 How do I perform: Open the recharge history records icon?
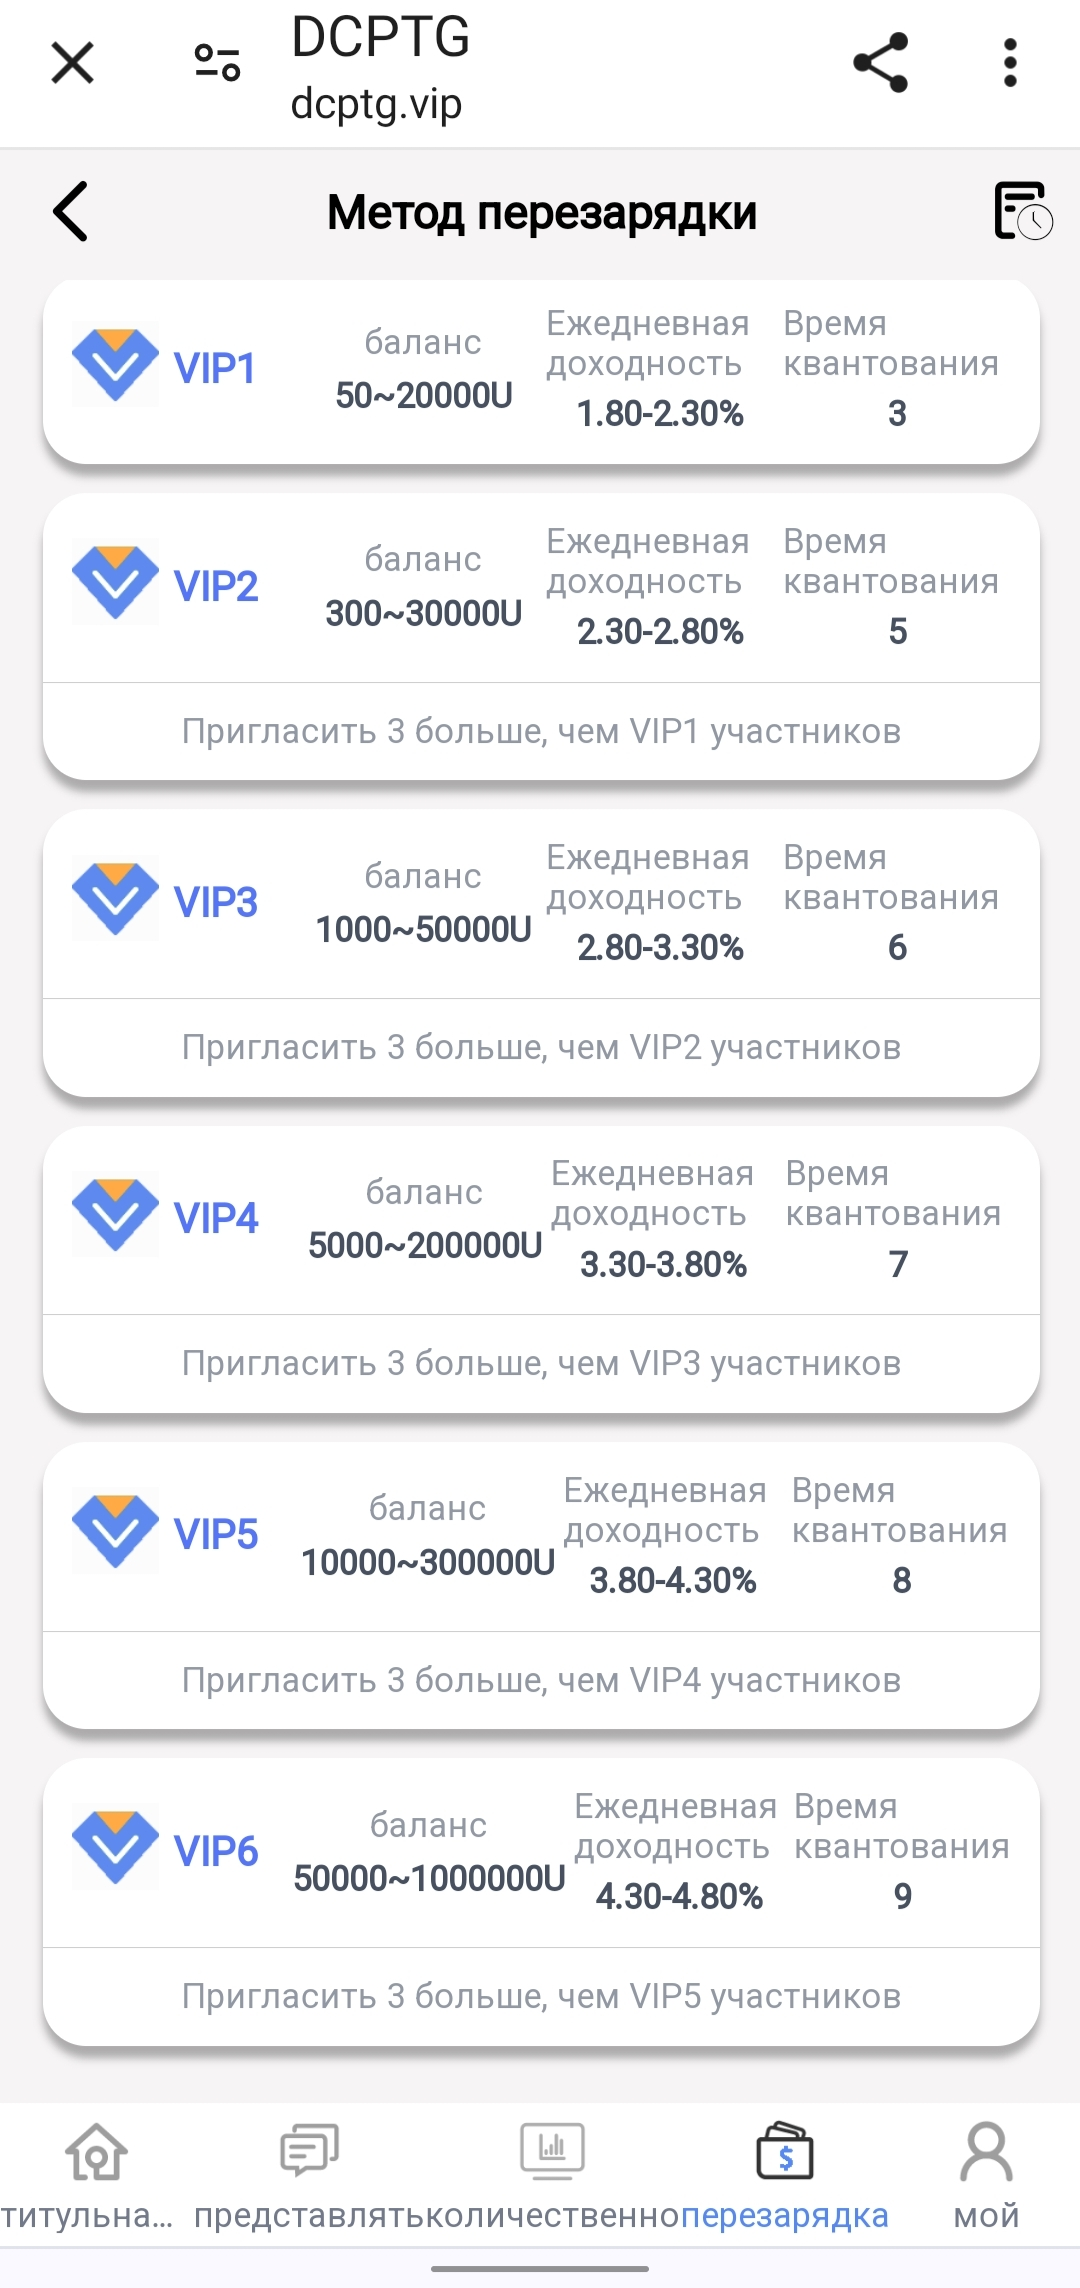click(1022, 211)
